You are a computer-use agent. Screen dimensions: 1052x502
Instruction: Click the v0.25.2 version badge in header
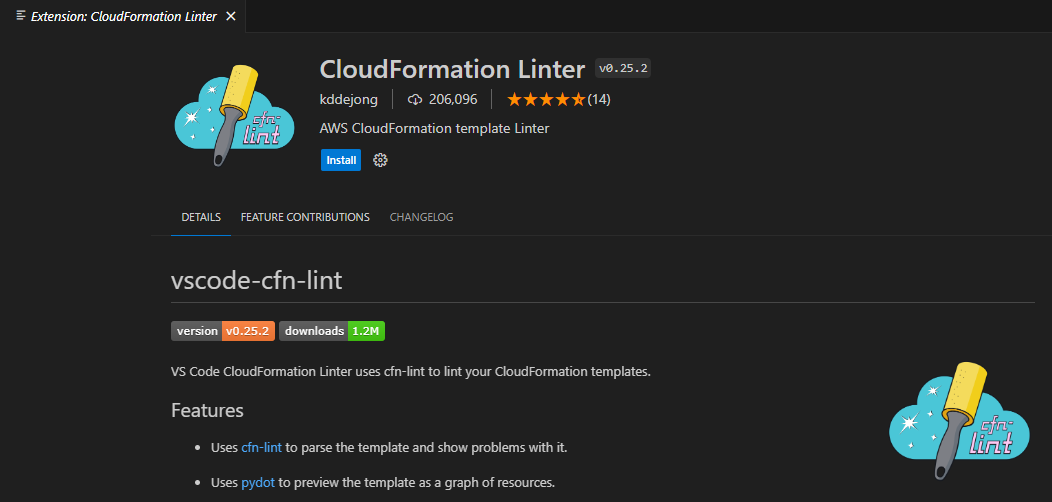click(623, 68)
